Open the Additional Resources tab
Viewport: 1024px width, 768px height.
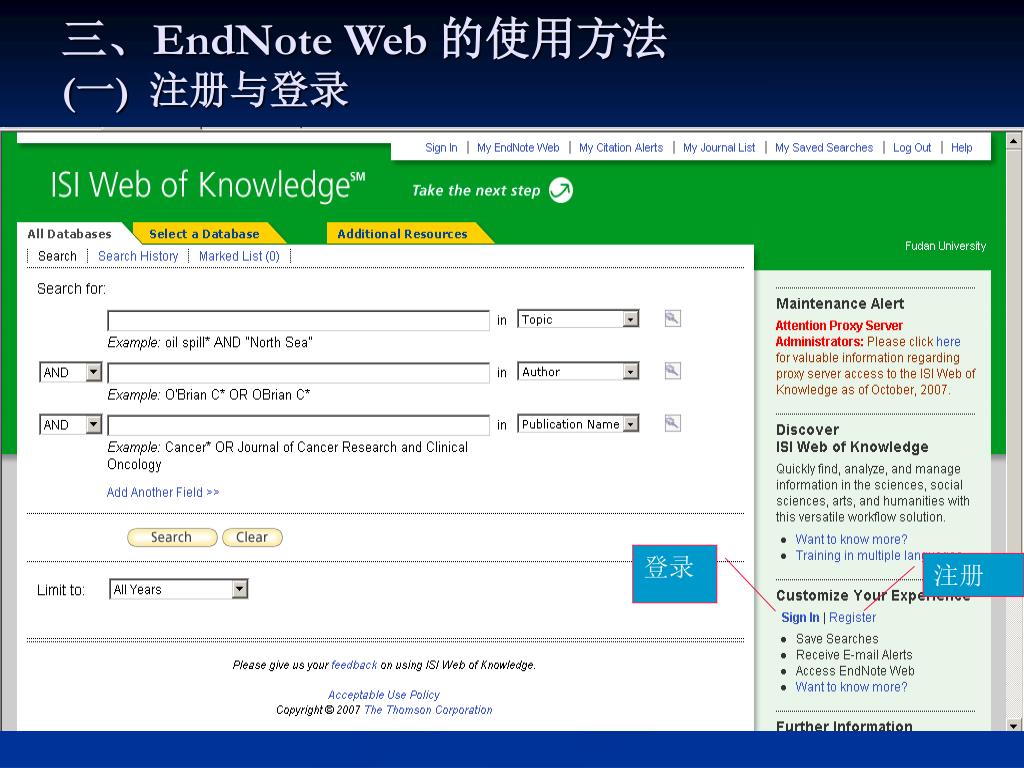pyautogui.click(x=402, y=234)
